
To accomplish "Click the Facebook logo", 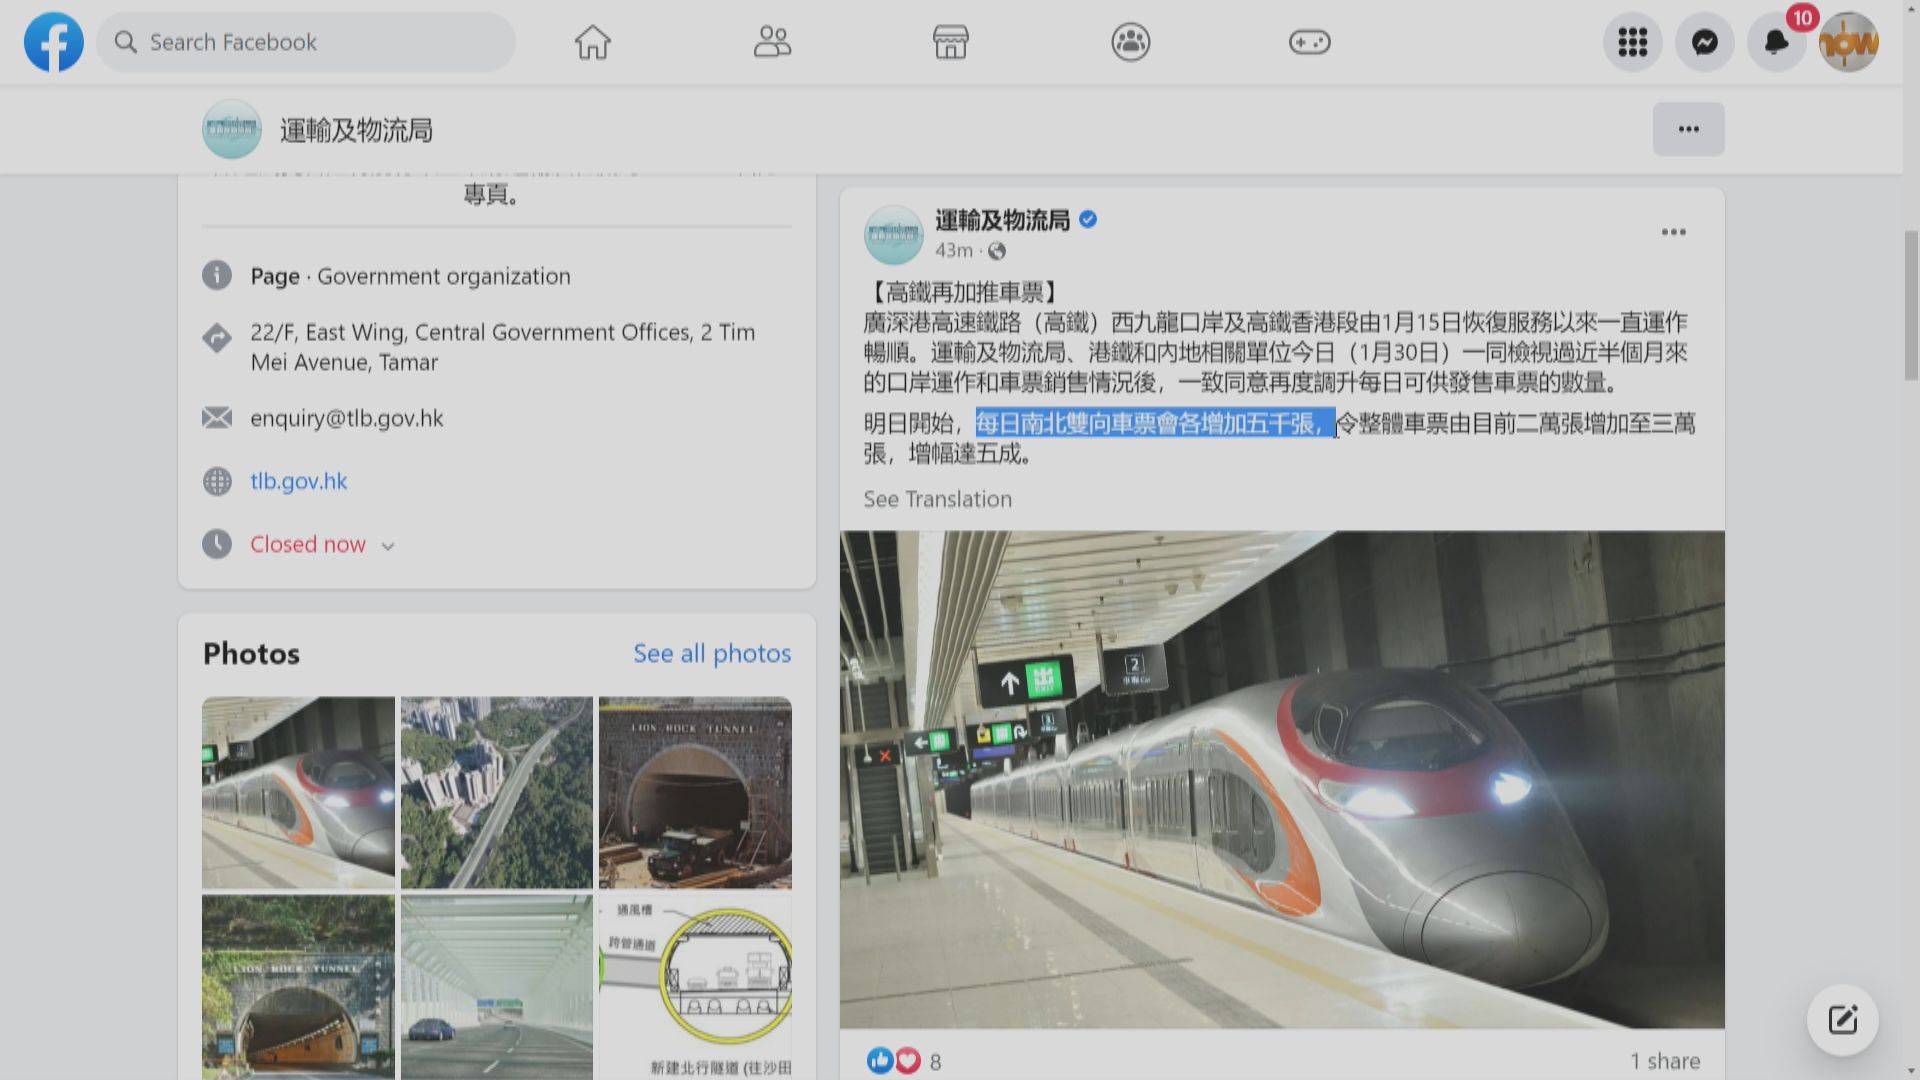I will click(x=53, y=42).
